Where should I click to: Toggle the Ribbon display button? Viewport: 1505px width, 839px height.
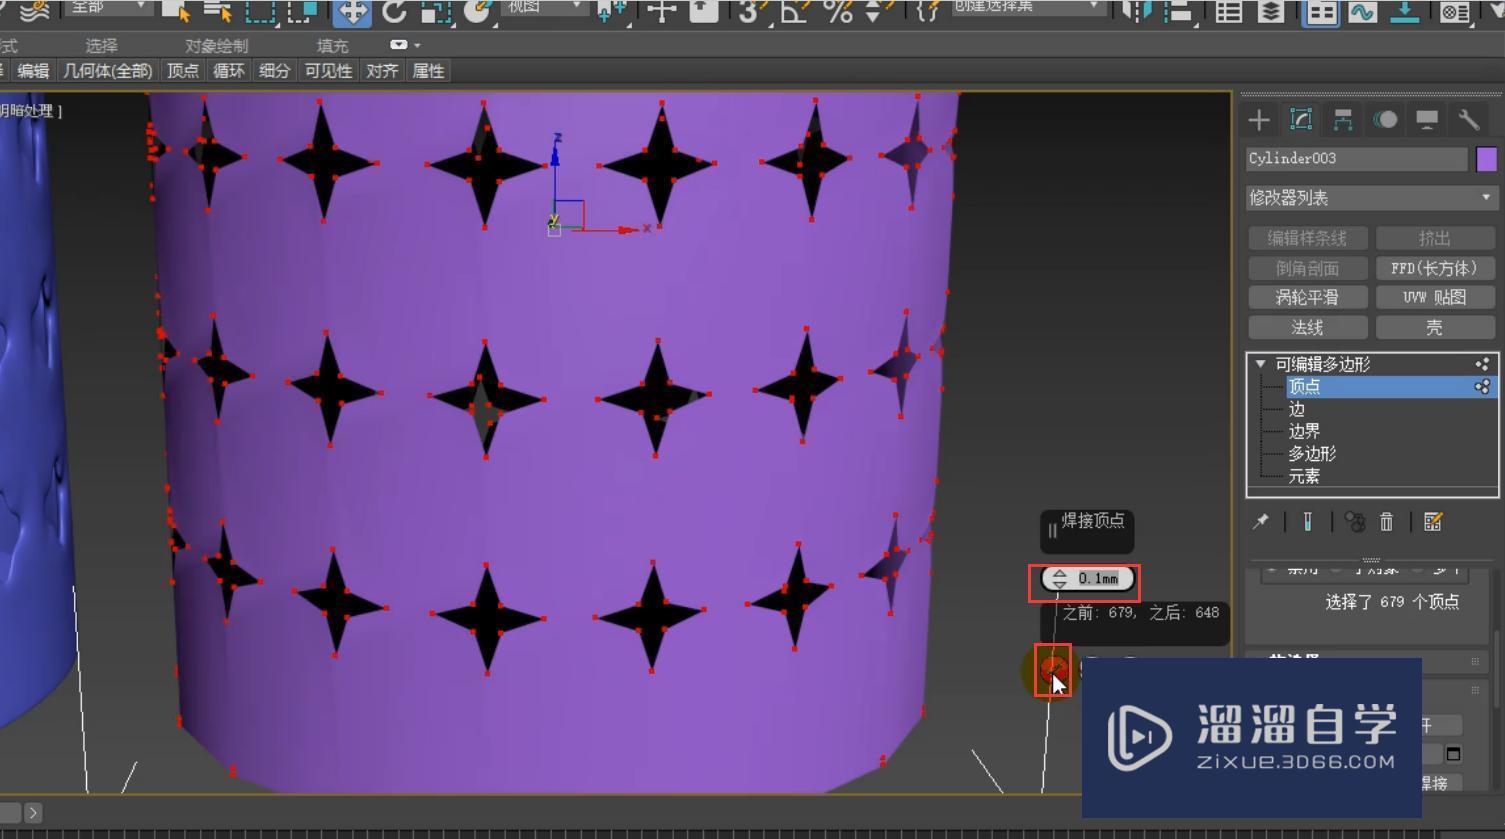tap(1321, 11)
